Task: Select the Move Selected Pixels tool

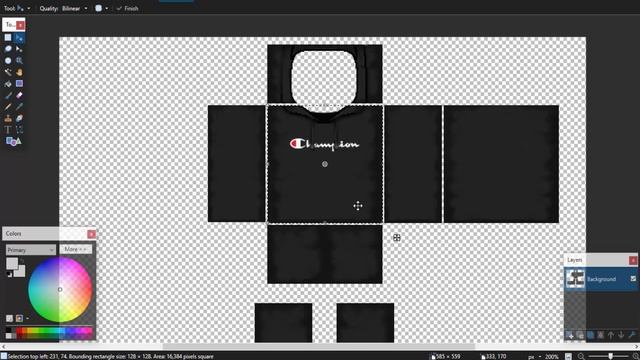Action: click(19, 38)
